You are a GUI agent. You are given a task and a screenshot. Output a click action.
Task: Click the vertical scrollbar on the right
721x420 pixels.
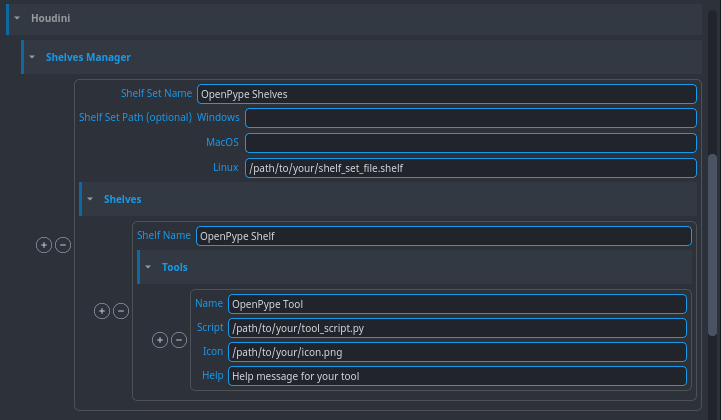712,245
